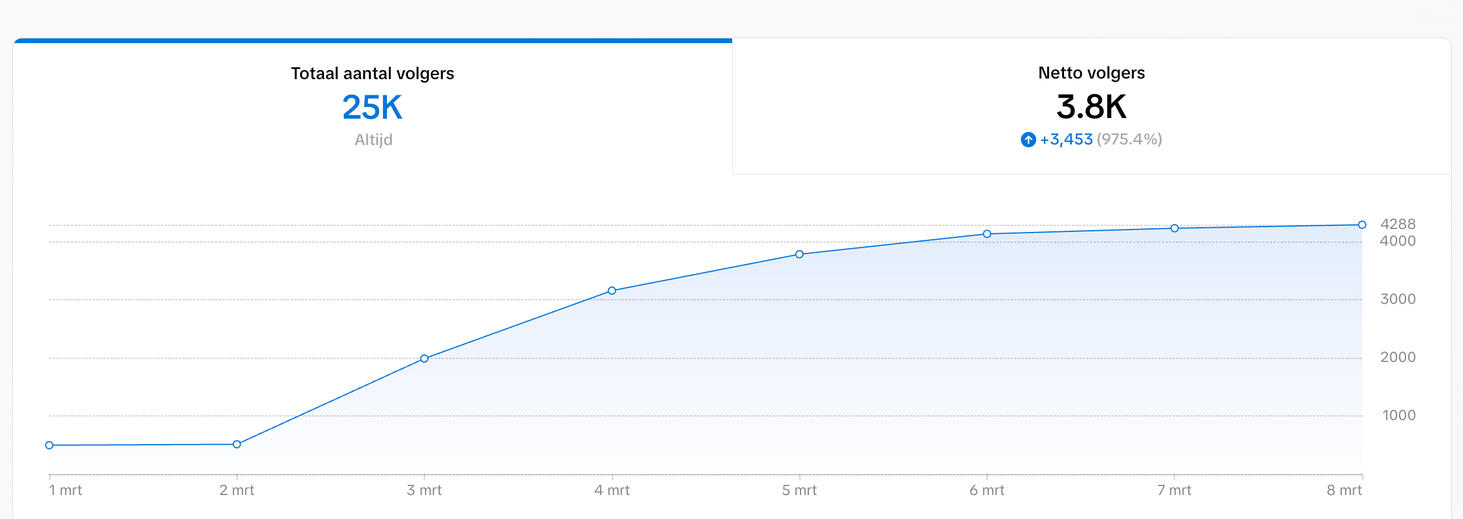Viewport: 1463px width, 519px height.
Task: Click the chart data point for 3 mrt
Action: (x=424, y=358)
